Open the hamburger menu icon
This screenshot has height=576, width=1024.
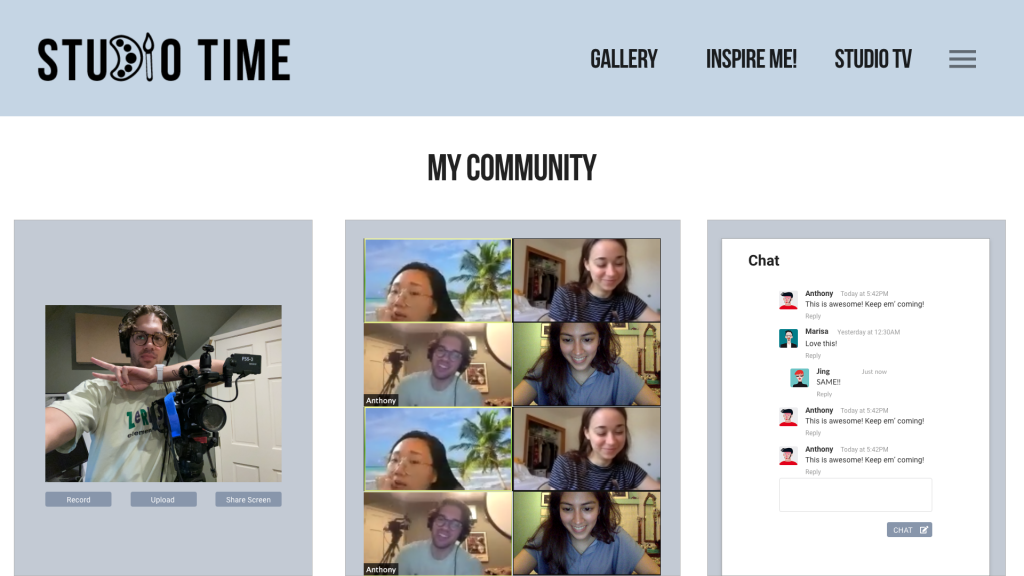coord(962,59)
